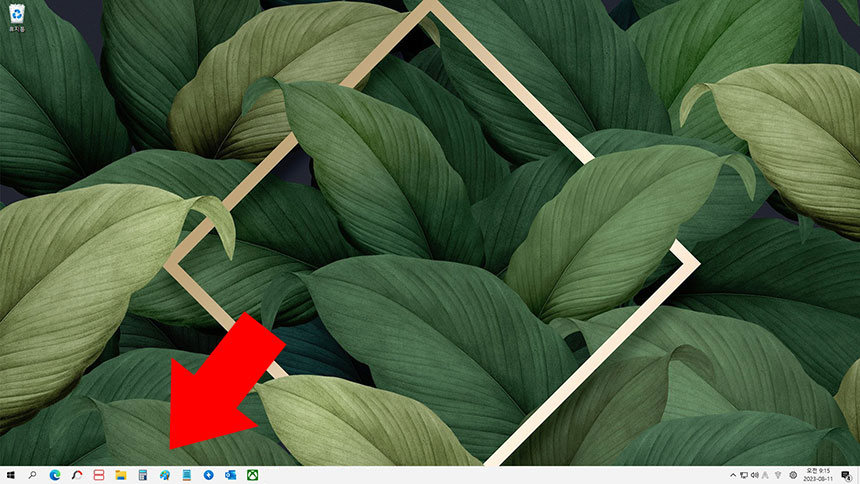The width and height of the screenshot is (860, 484).
Task: Open the network status tray icon
Action: tap(744, 475)
